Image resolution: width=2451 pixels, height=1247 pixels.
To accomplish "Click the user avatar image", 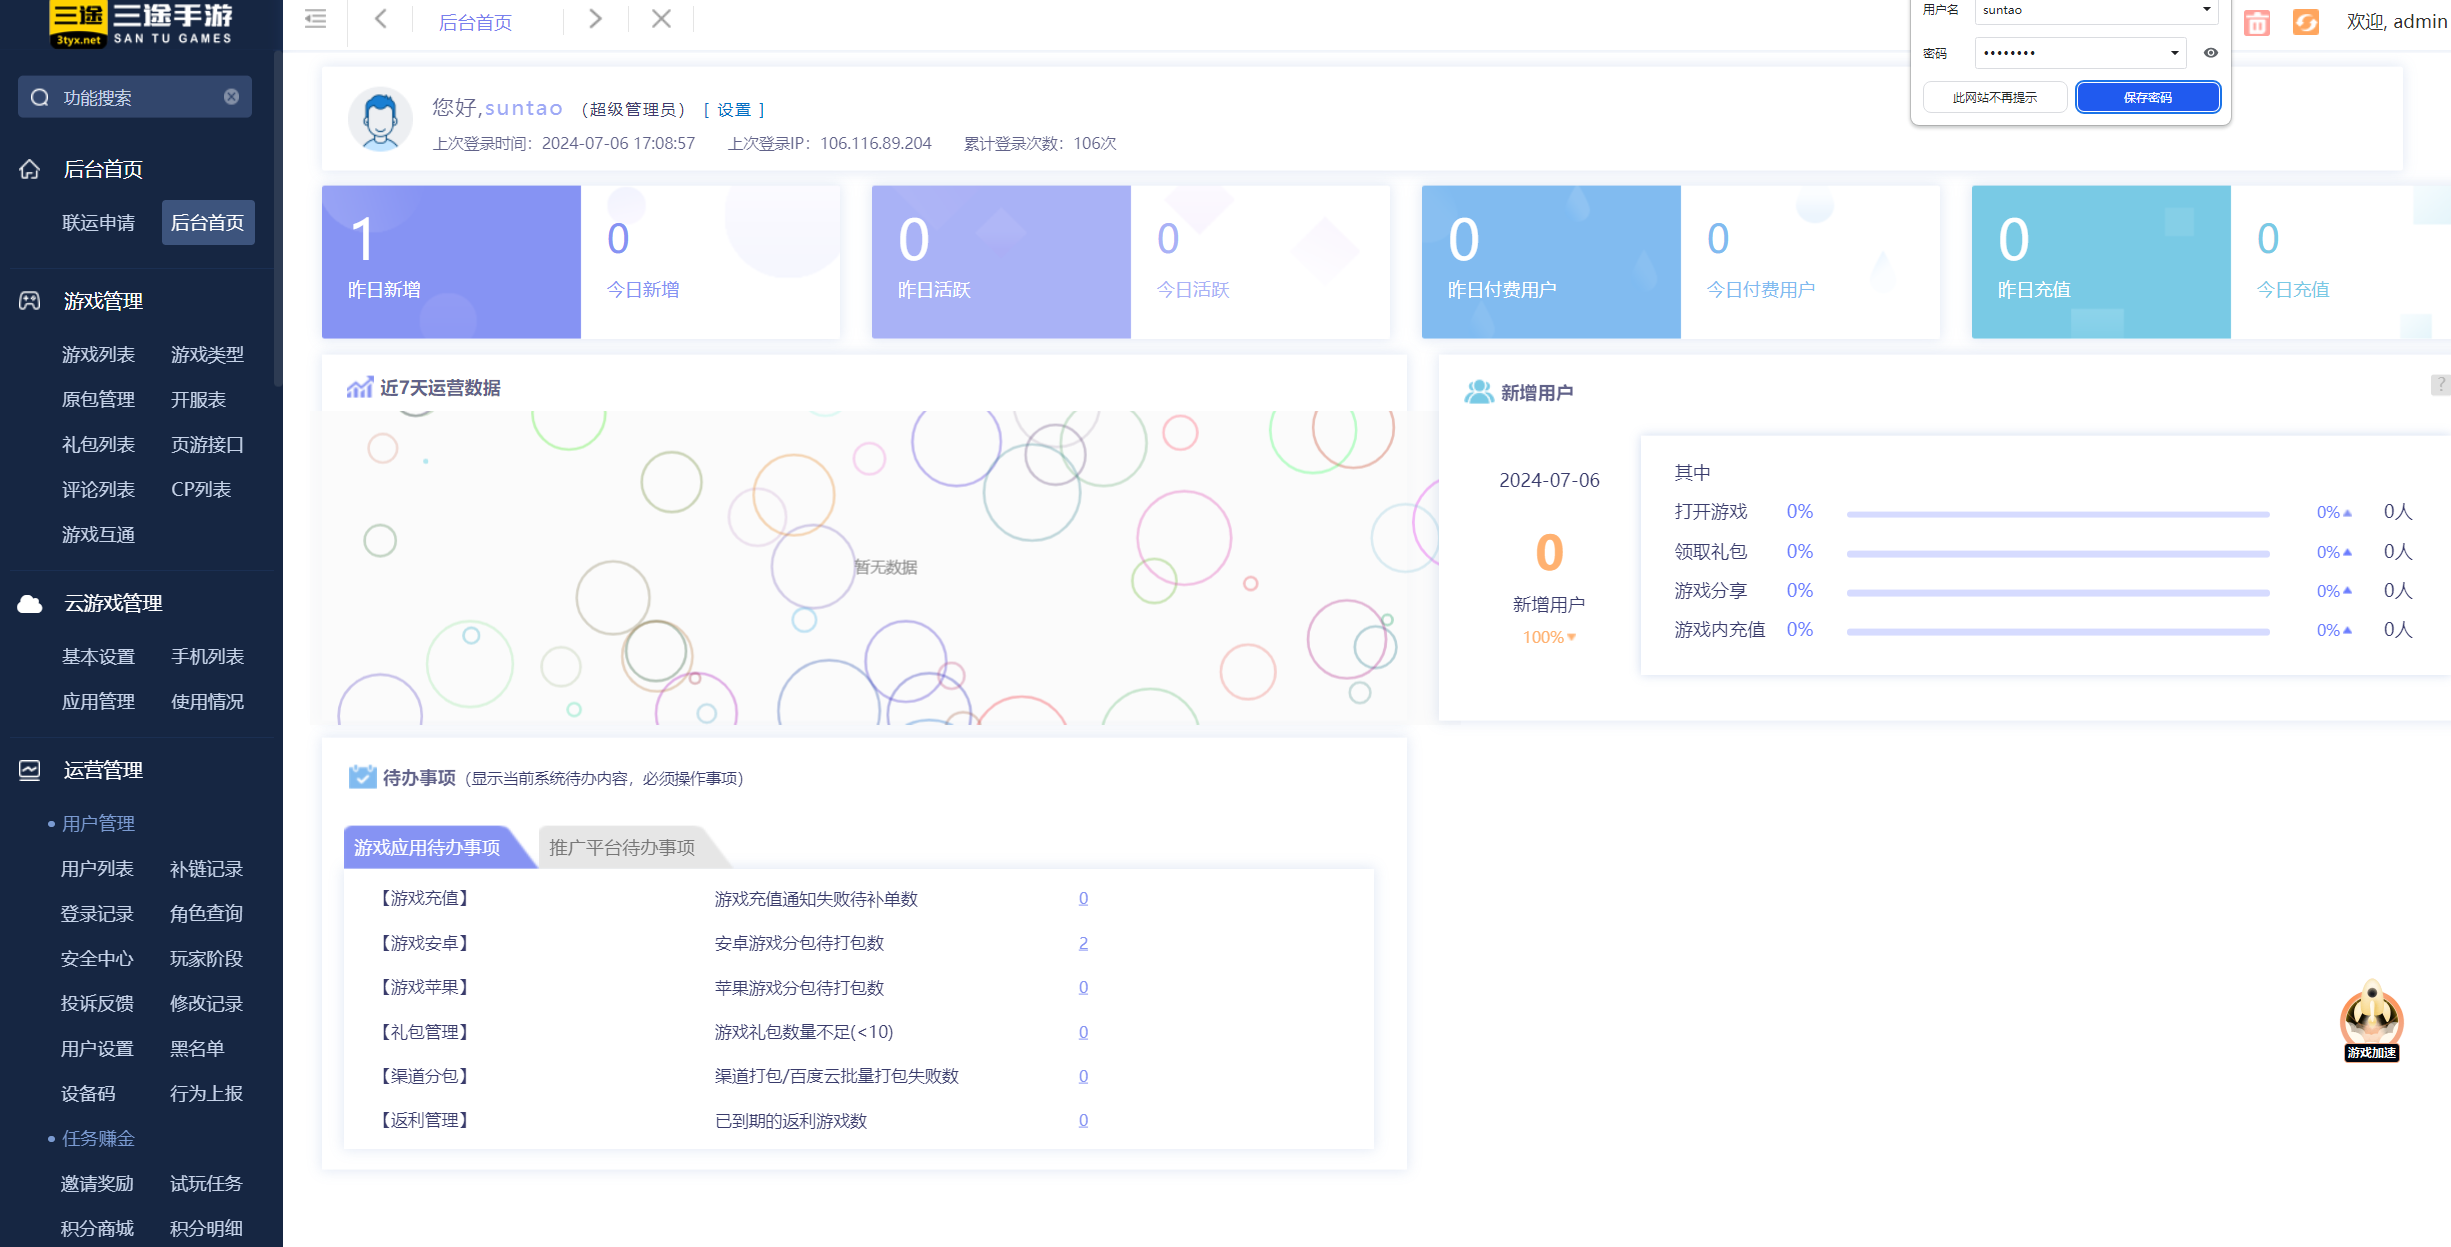I will pos(380,120).
